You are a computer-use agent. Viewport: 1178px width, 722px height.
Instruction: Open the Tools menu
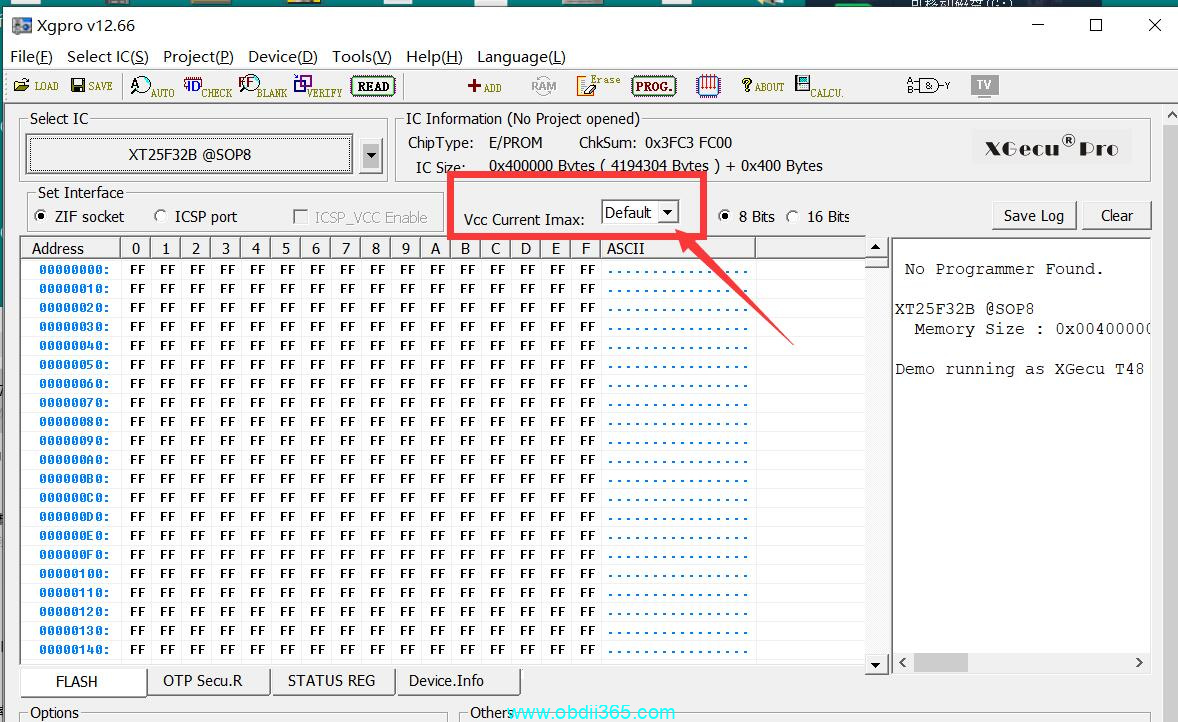click(x=361, y=56)
